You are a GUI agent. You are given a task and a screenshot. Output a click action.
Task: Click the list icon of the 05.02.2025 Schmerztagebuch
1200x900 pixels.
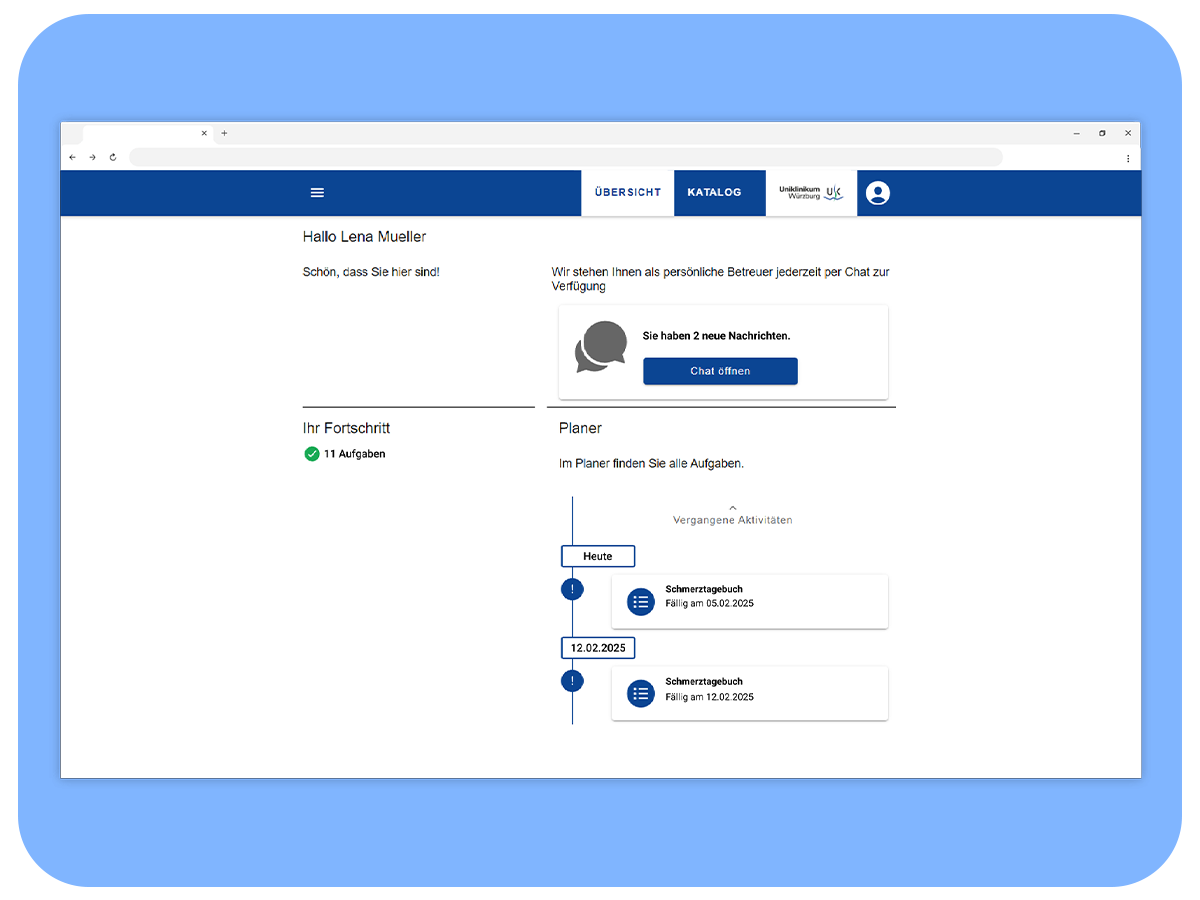(641, 602)
